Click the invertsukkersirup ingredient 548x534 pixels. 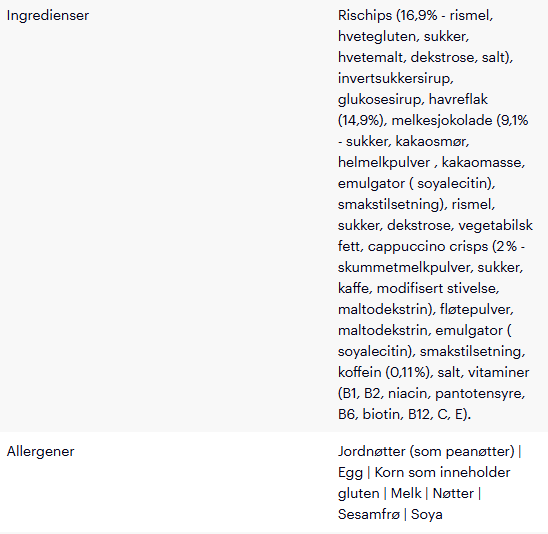pyautogui.click(x=396, y=78)
